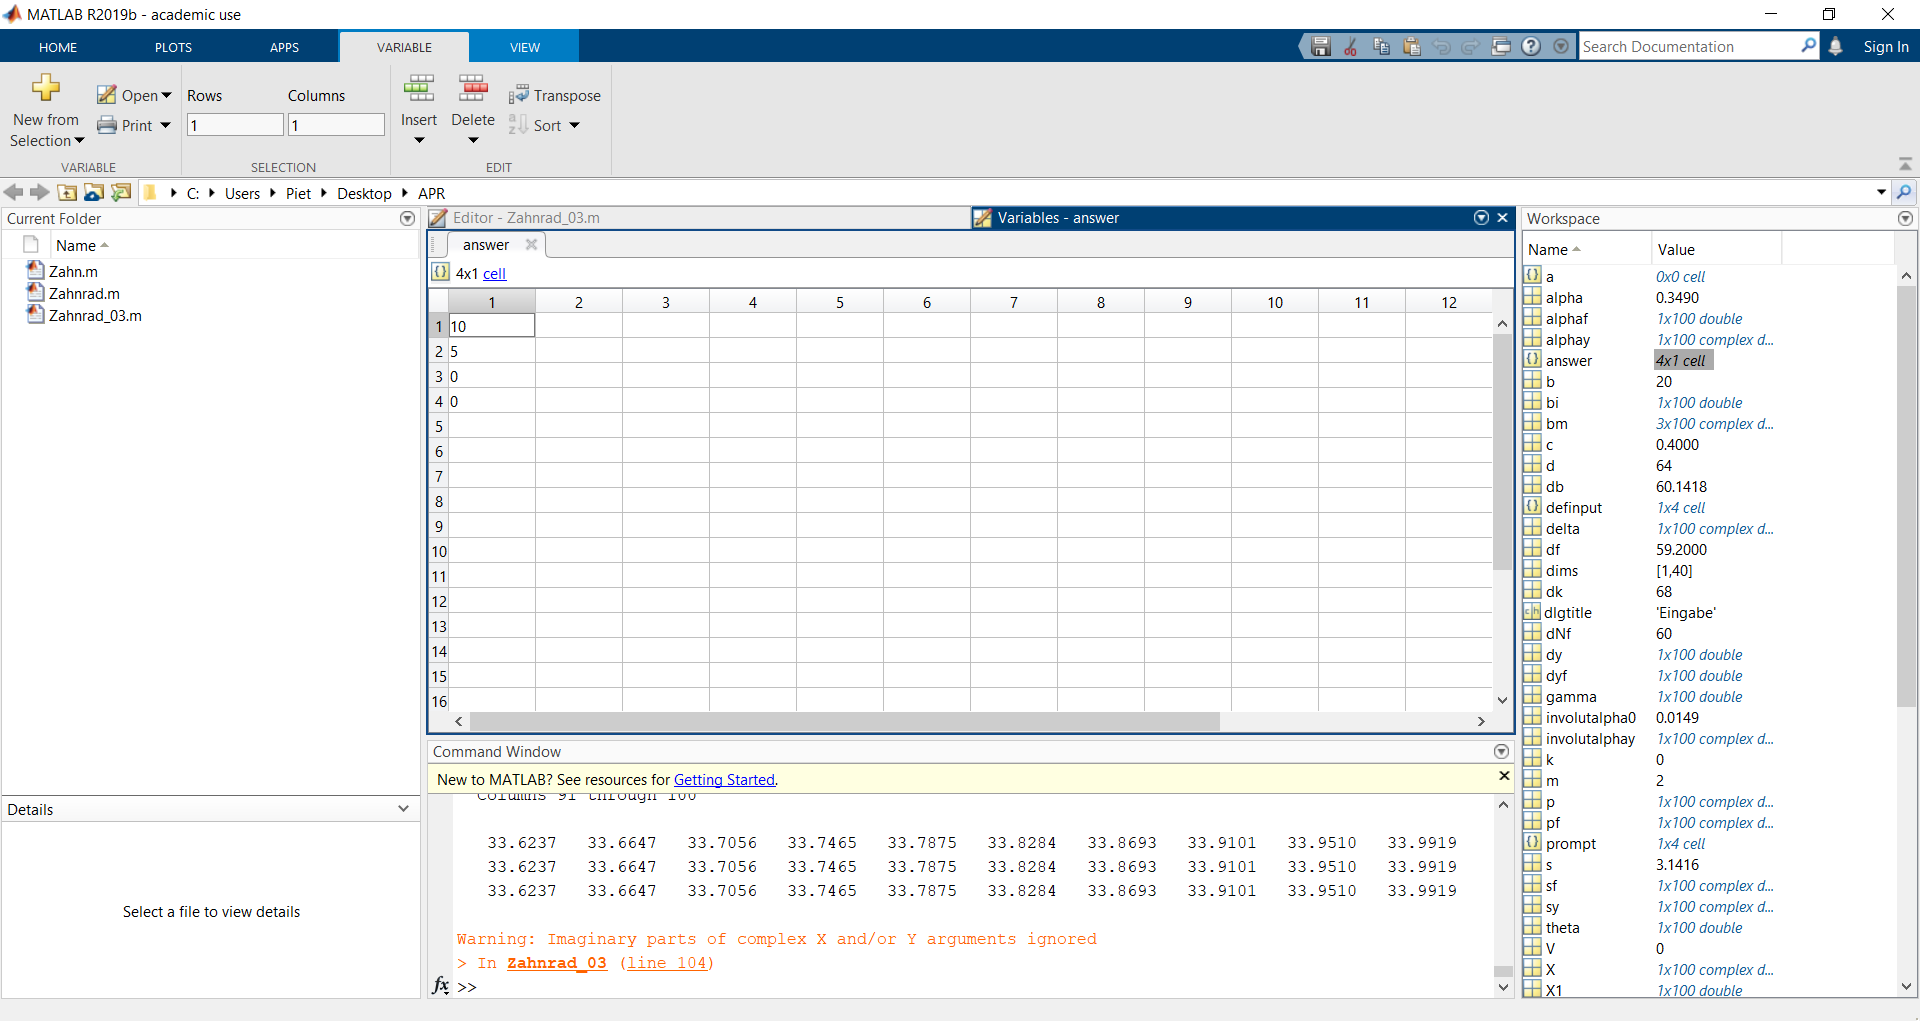Viewport: 1920px width, 1021px height.
Task: Go up one folder level icon
Action: (67, 193)
